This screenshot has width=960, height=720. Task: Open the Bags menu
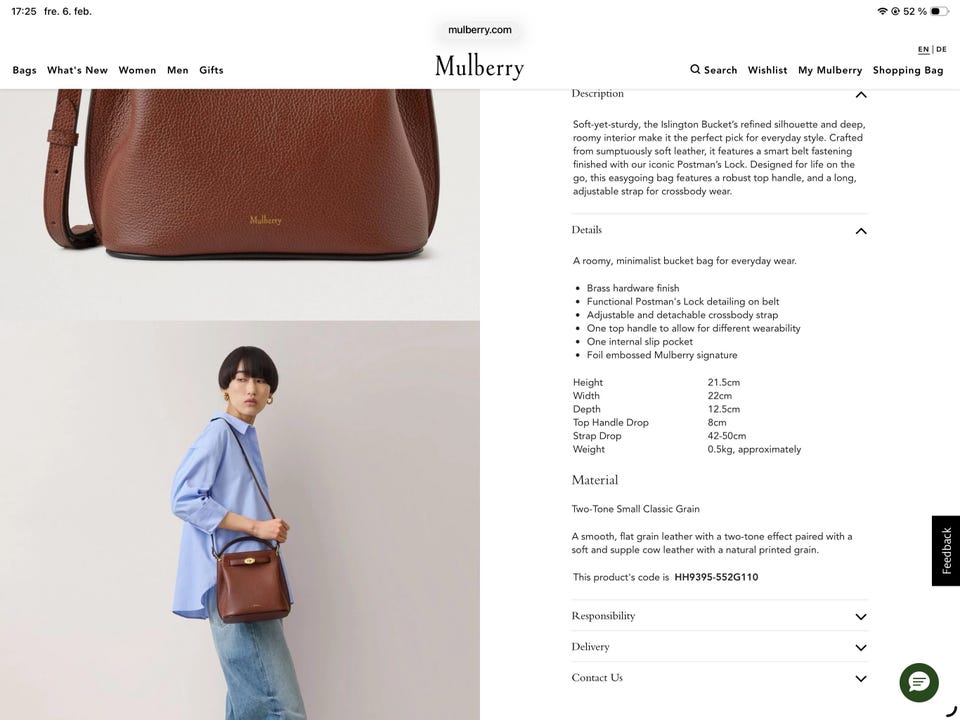[x=24, y=70]
